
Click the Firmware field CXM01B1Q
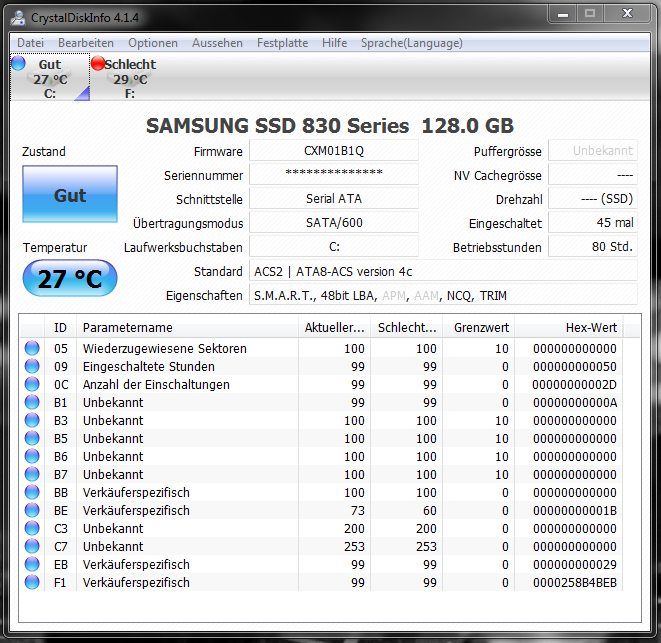334,151
